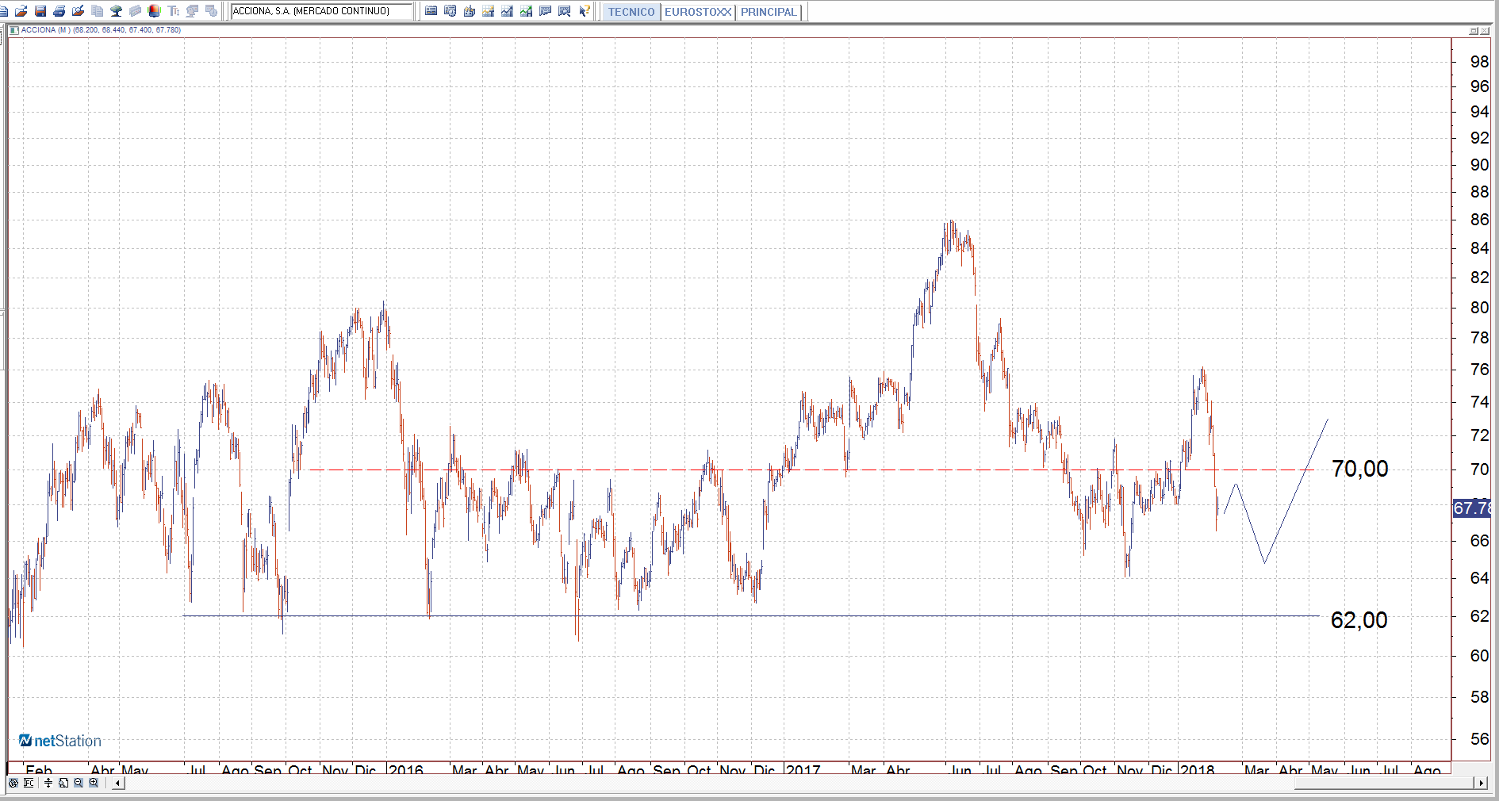This screenshot has height=801, width=1499.
Task: Print the chart with the printer icon
Action: (x=59, y=11)
